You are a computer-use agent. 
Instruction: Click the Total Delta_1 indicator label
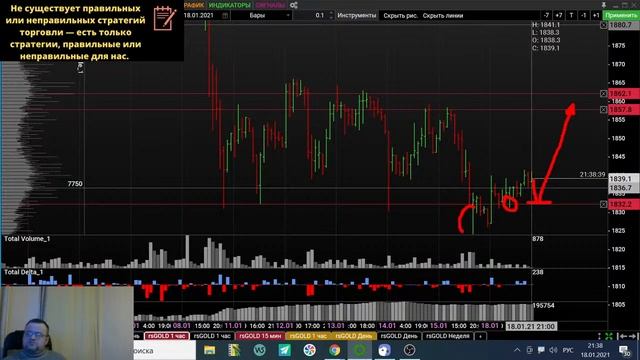(23, 272)
